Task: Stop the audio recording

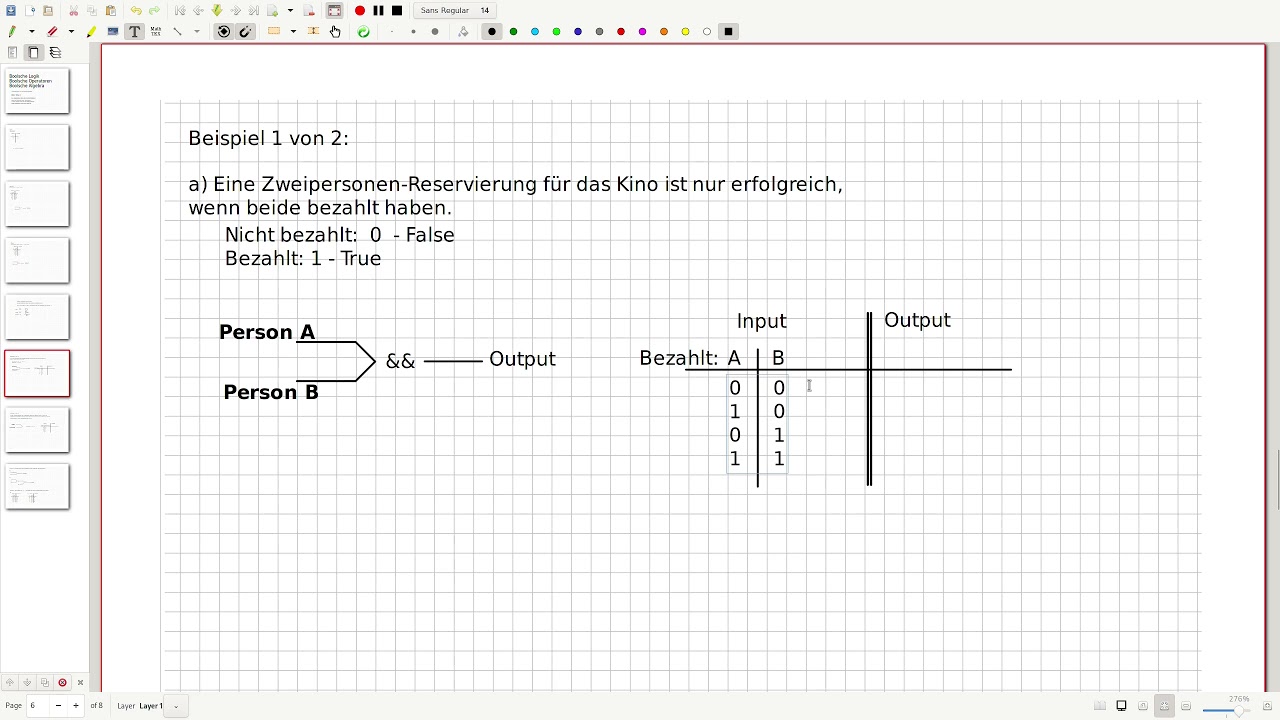Action: [x=397, y=10]
